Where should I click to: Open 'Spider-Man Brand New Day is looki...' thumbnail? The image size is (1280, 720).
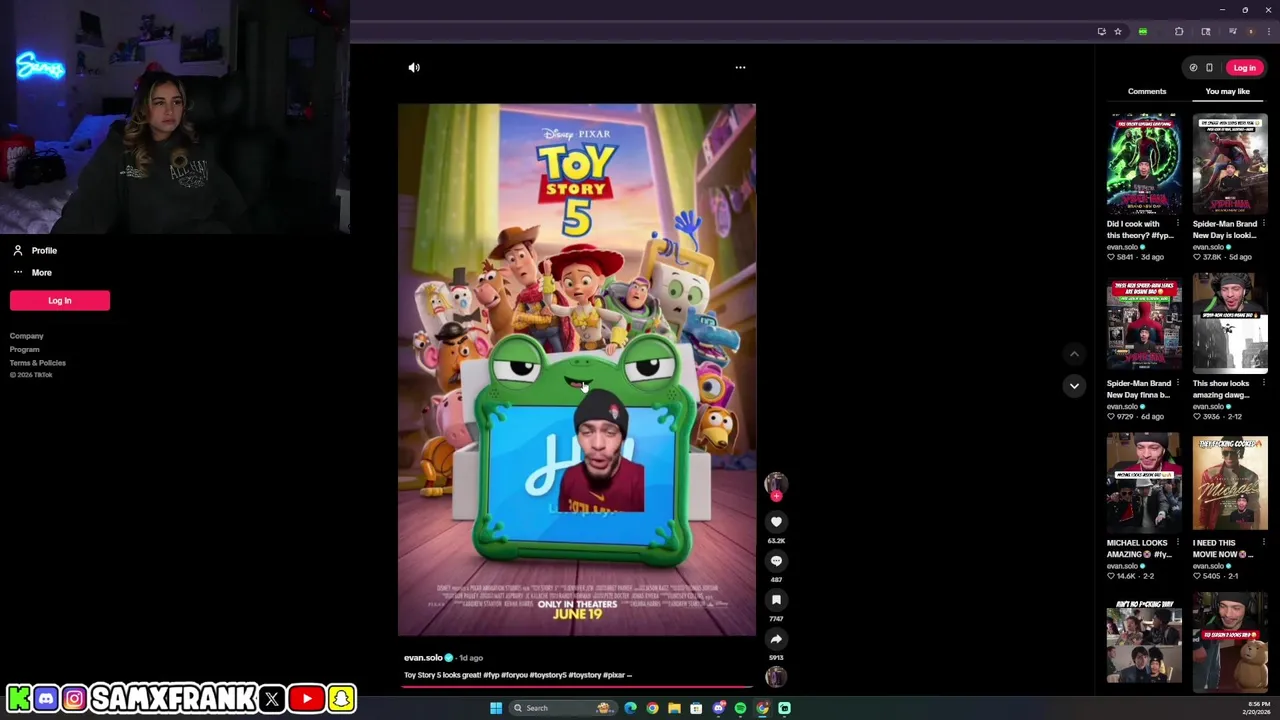pos(1230,164)
